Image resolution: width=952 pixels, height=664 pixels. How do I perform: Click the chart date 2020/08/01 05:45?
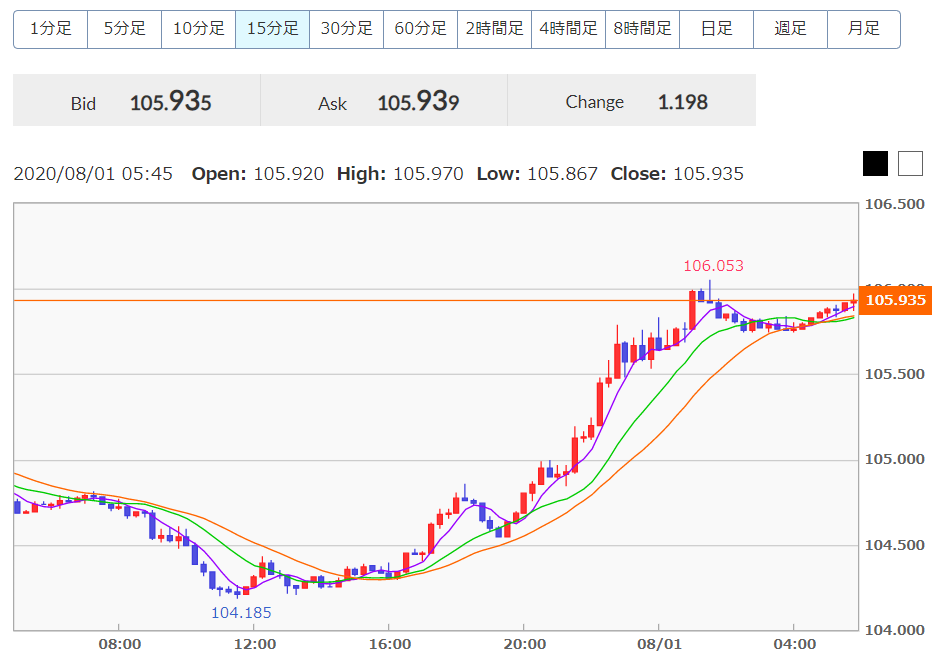pyautogui.click(x=93, y=174)
